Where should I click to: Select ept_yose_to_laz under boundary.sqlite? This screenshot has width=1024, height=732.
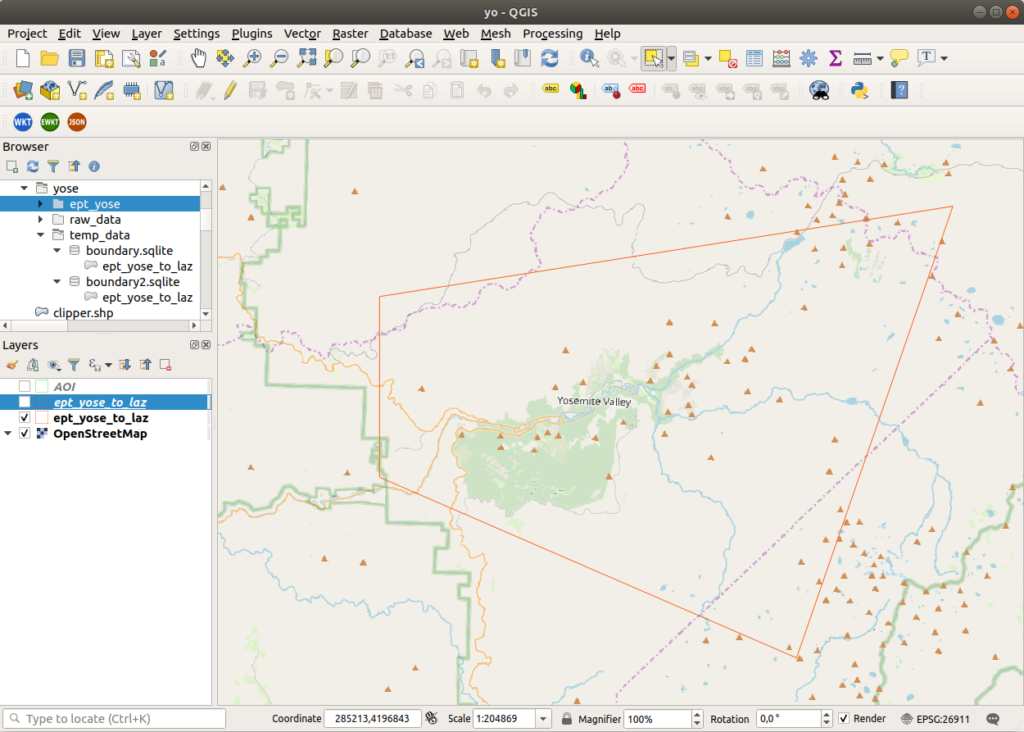click(147, 266)
